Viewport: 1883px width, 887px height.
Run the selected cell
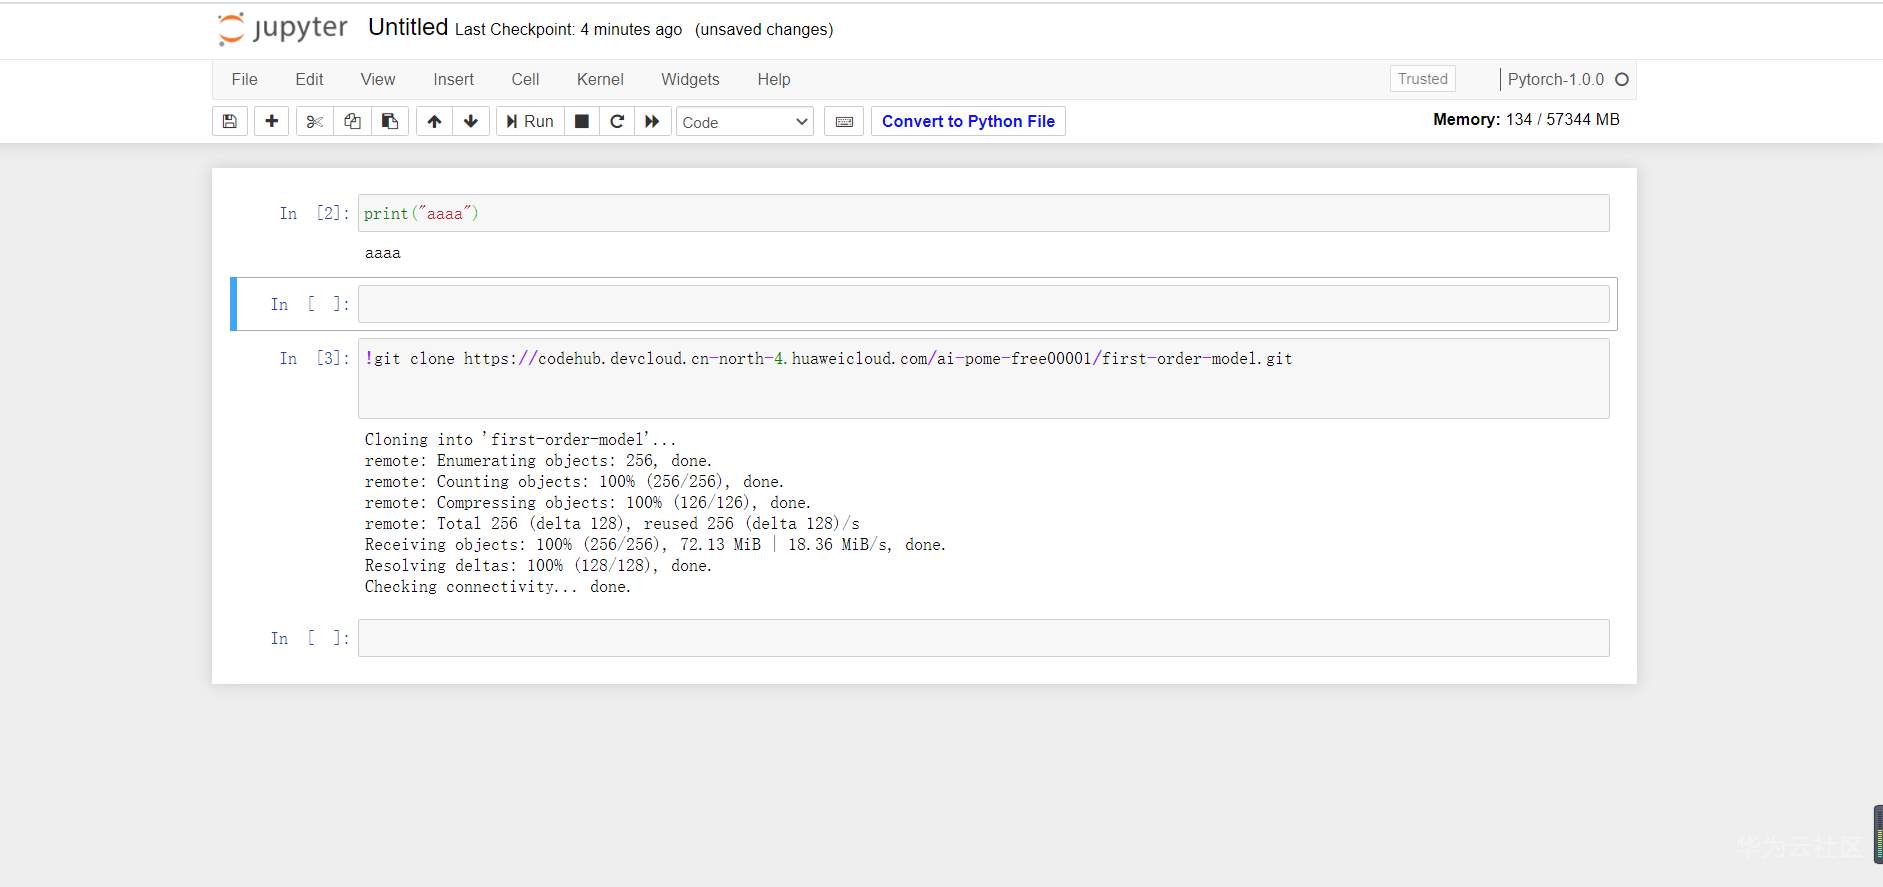tap(530, 121)
